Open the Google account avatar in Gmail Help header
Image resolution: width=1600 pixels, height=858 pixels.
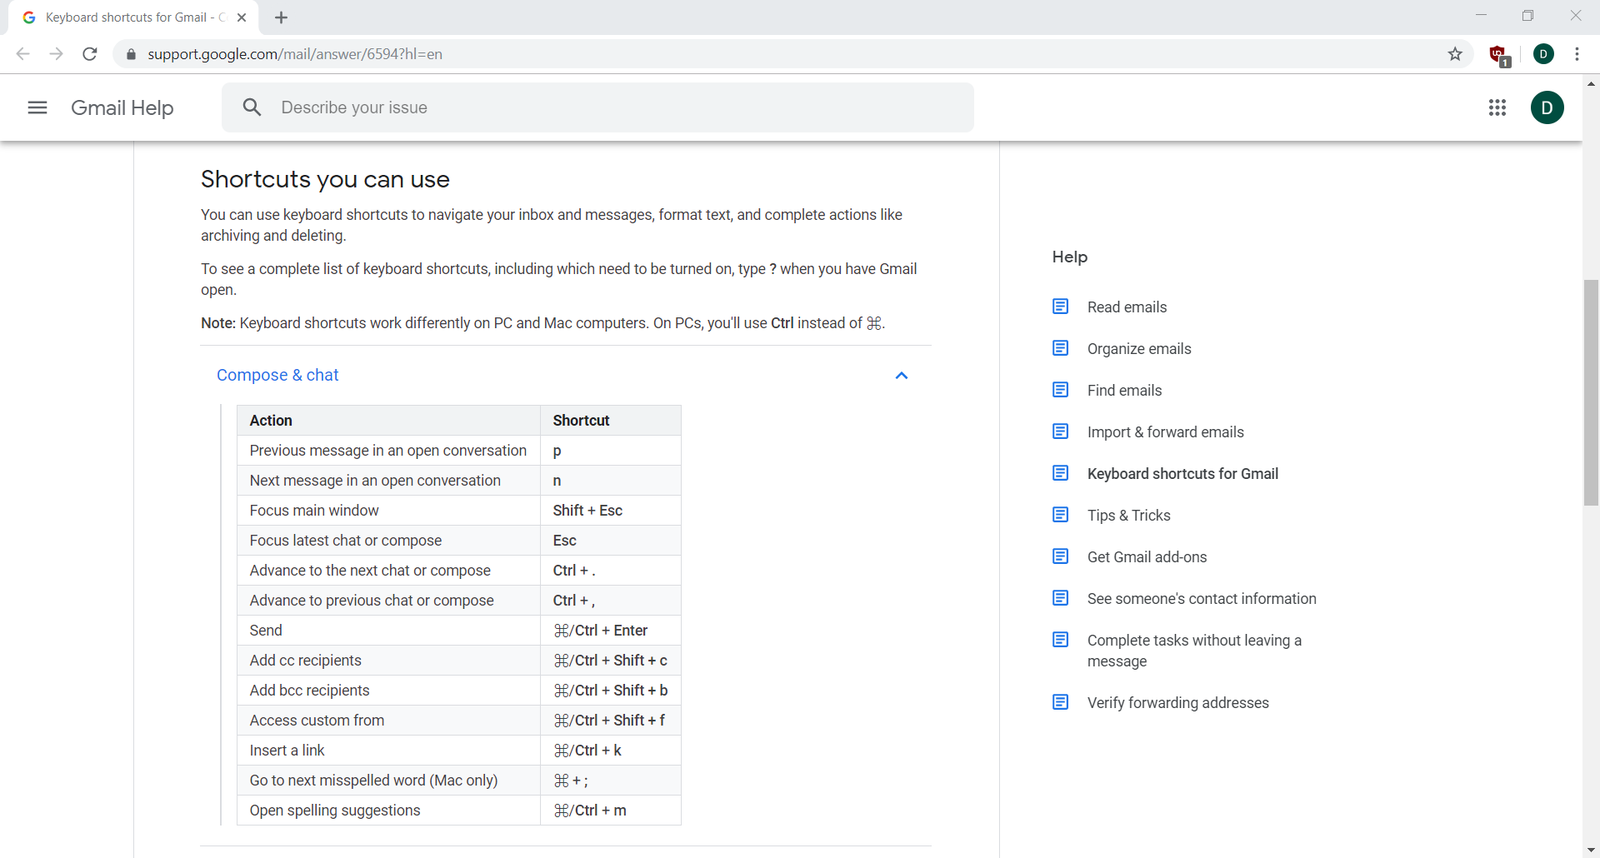(1547, 108)
